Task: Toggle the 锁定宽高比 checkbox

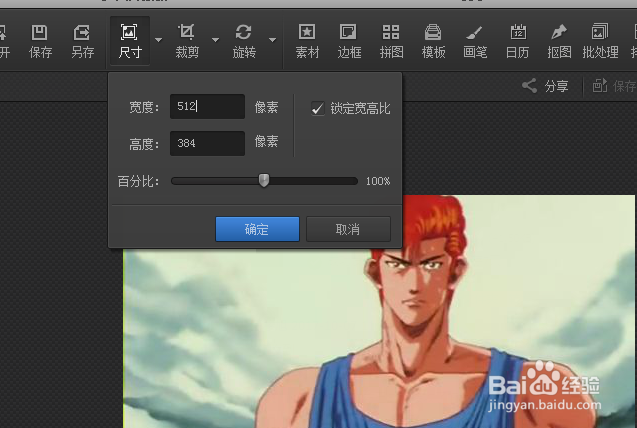Action: [x=318, y=108]
